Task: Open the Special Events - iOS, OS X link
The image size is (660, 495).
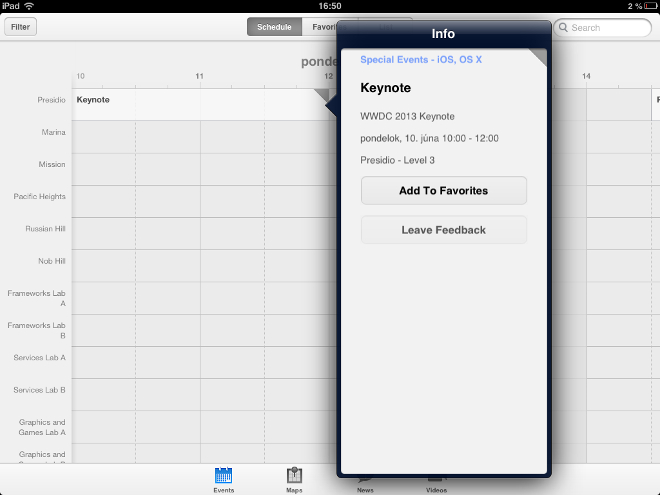Action: 421,60
